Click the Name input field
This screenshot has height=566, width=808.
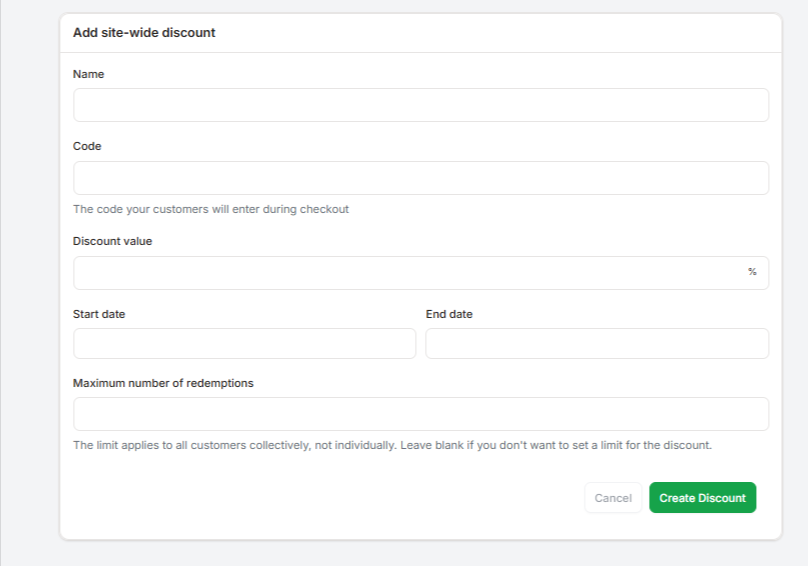point(420,105)
